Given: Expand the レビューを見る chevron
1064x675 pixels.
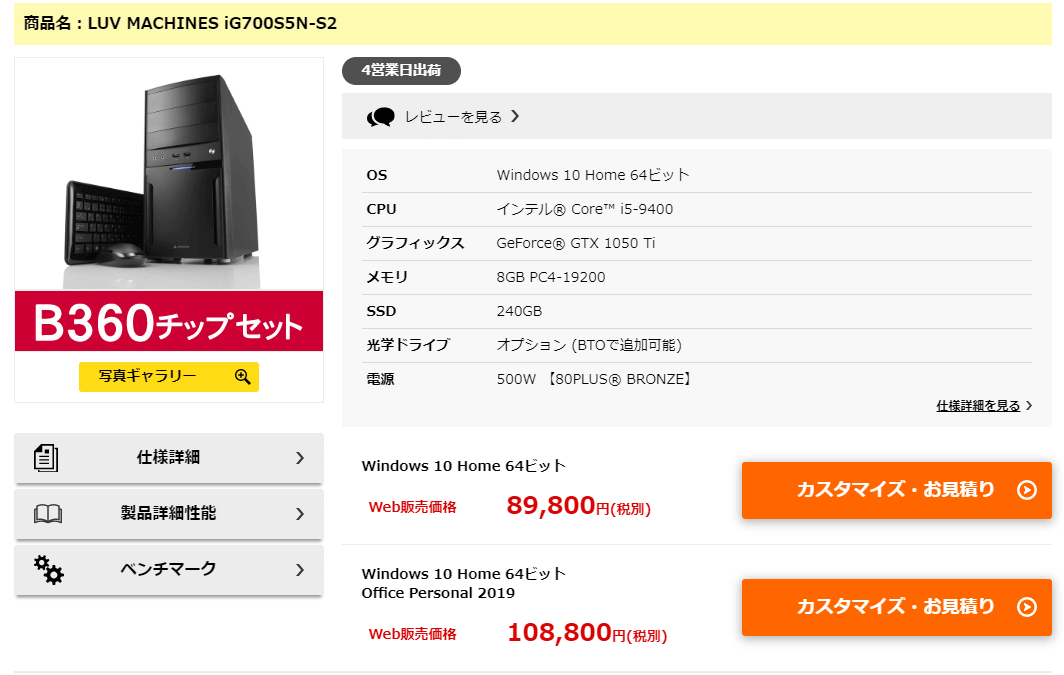Looking at the screenshot, I should point(515,116).
